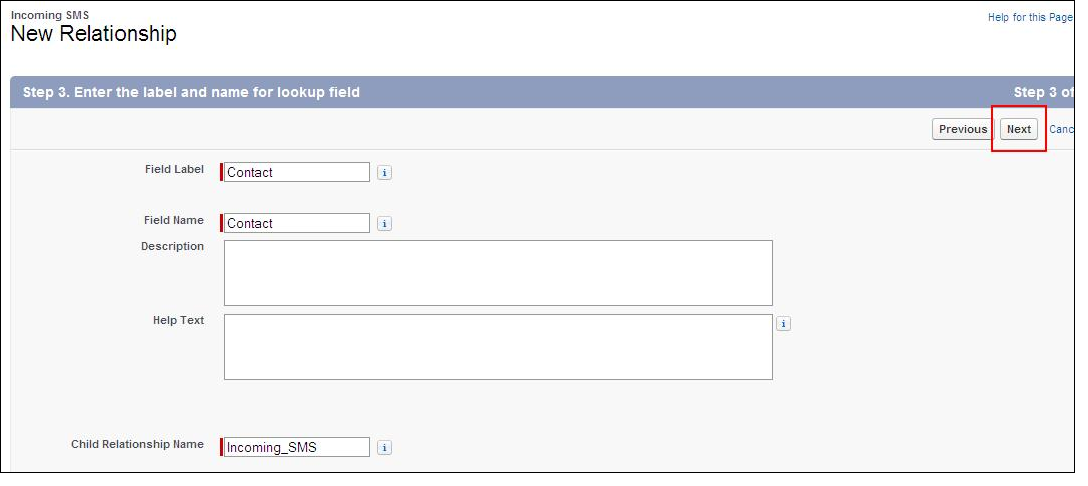1088x486 pixels.
Task: Go back with the Previous button
Action: 962,129
